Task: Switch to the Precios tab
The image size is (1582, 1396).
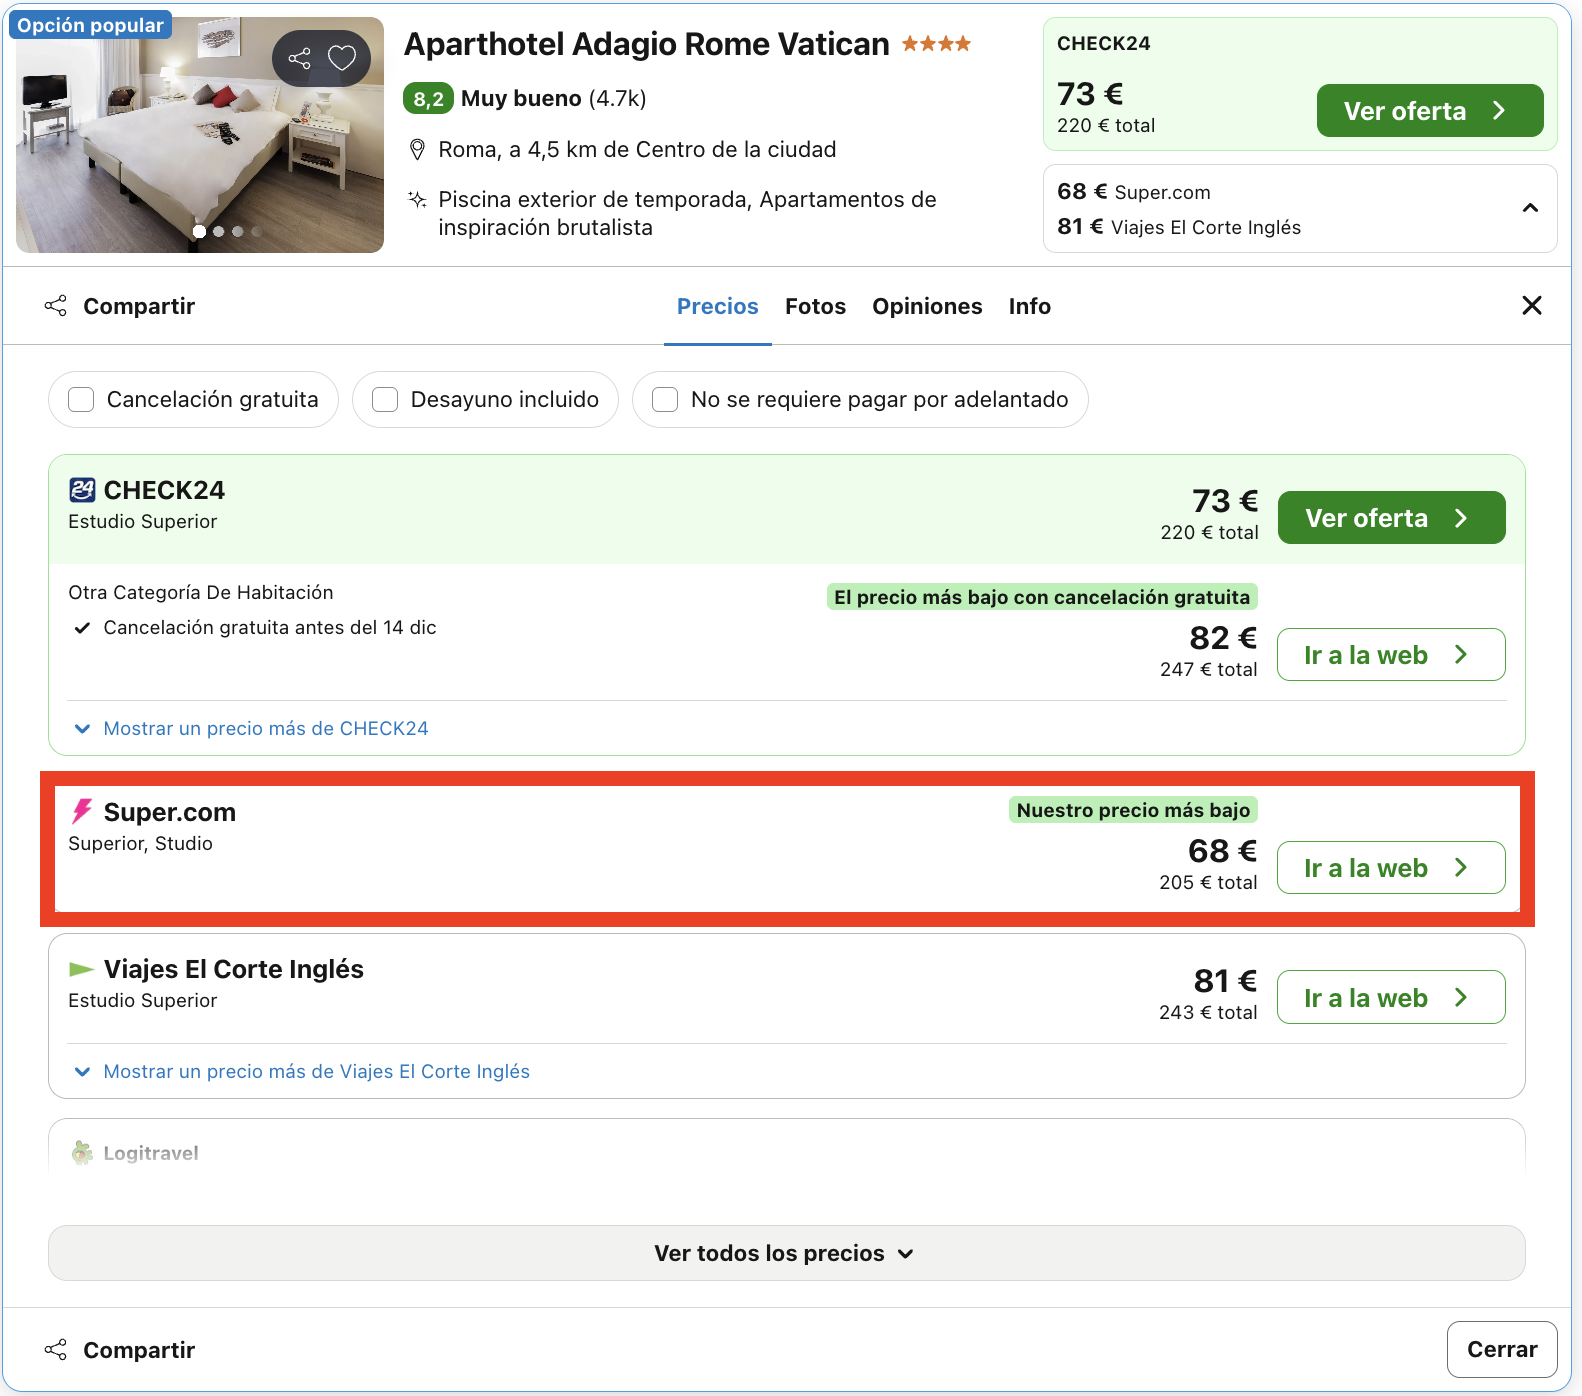Action: click(x=718, y=306)
